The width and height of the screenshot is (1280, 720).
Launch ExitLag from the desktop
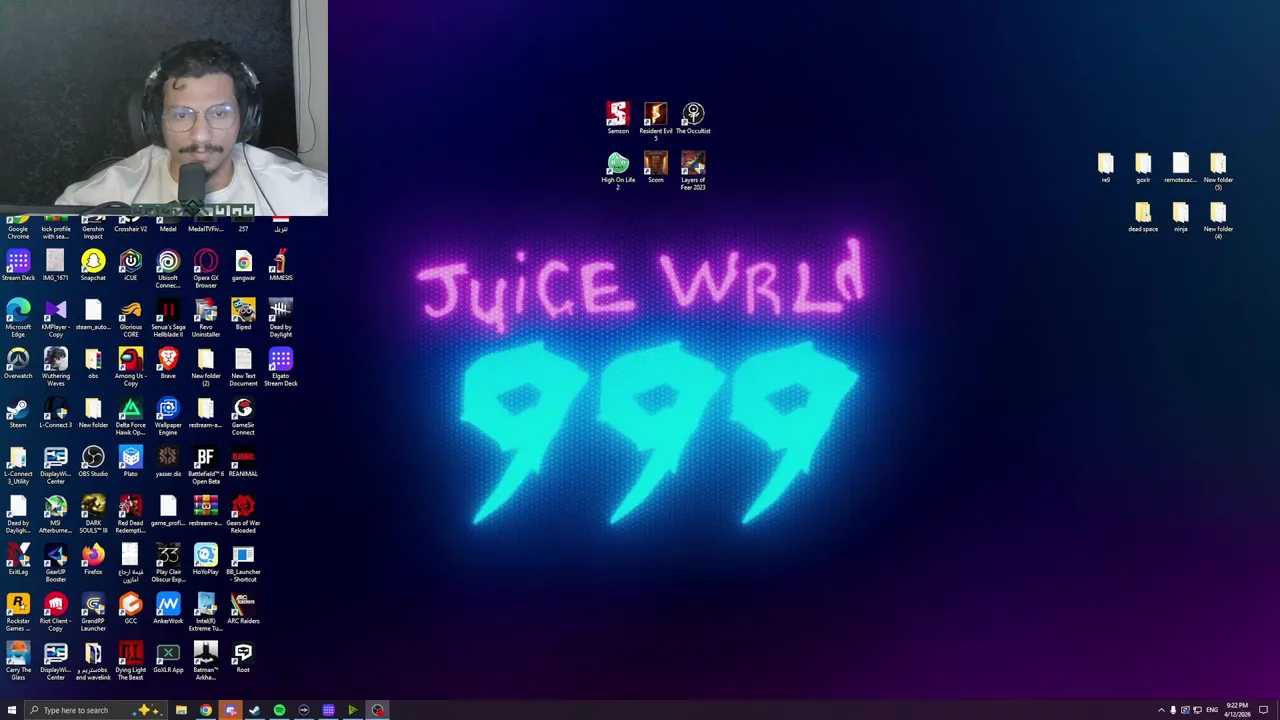tap(18, 557)
